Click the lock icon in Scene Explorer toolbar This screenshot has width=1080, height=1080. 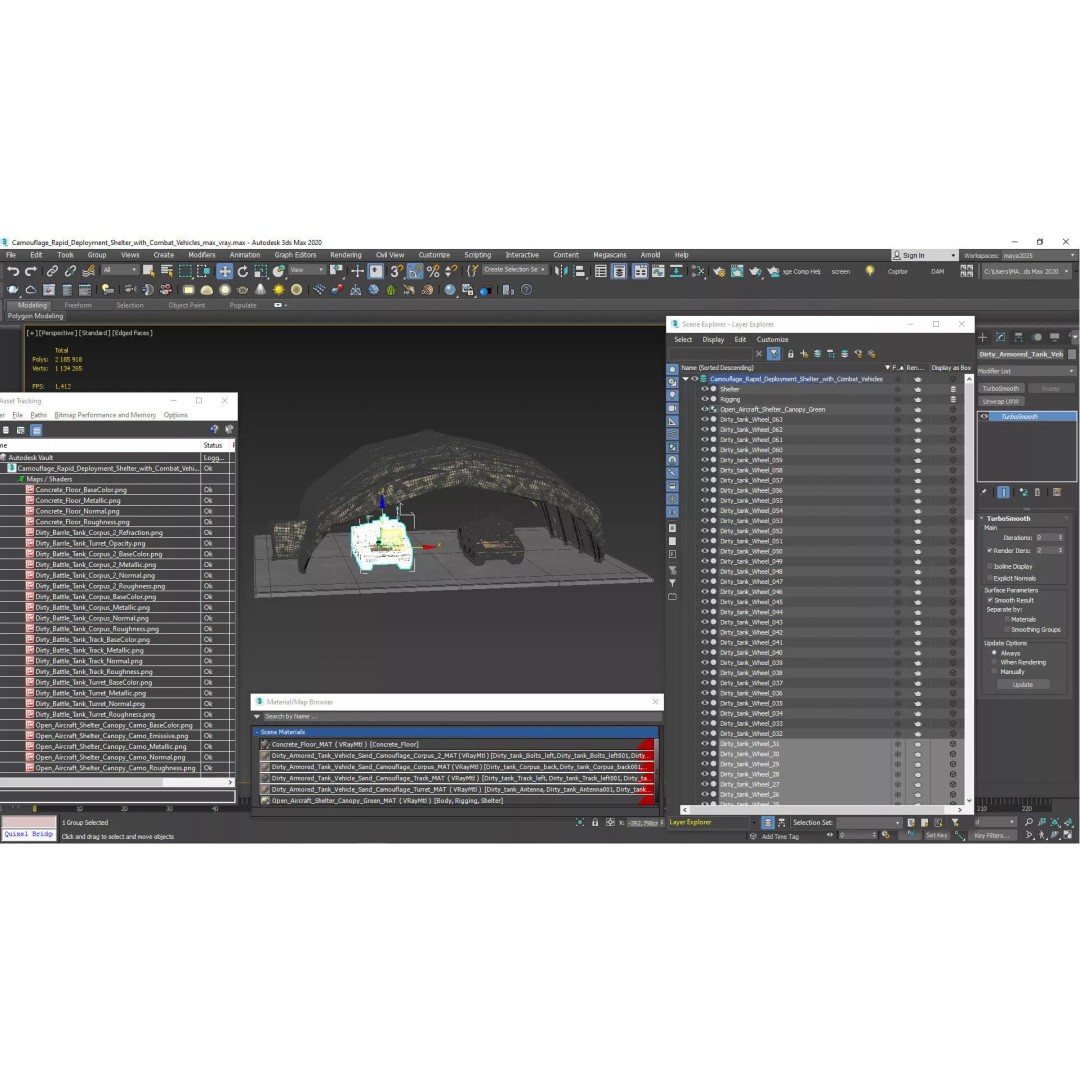(x=790, y=353)
